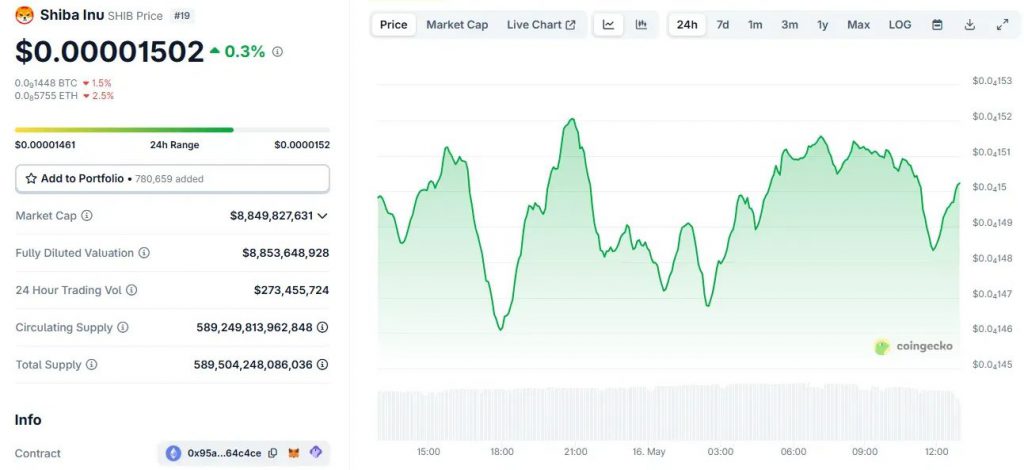Click the $8,849,827,631 market cap value
Screen dimensions: 1024x470
coord(272,215)
